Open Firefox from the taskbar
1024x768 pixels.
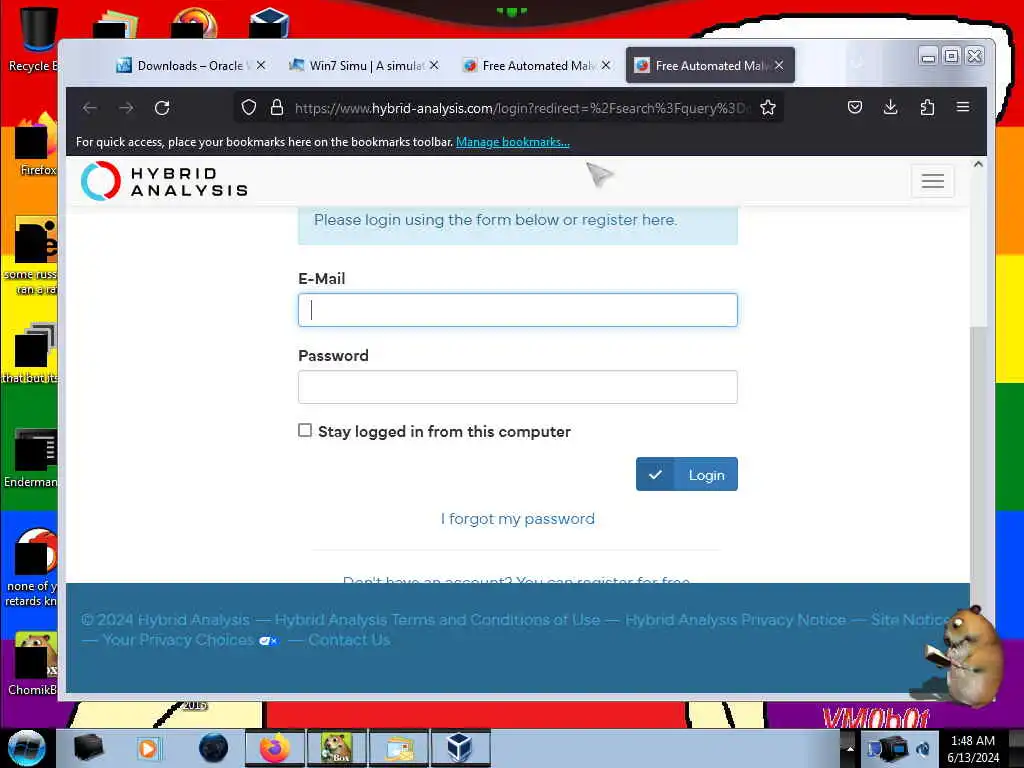(275, 748)
